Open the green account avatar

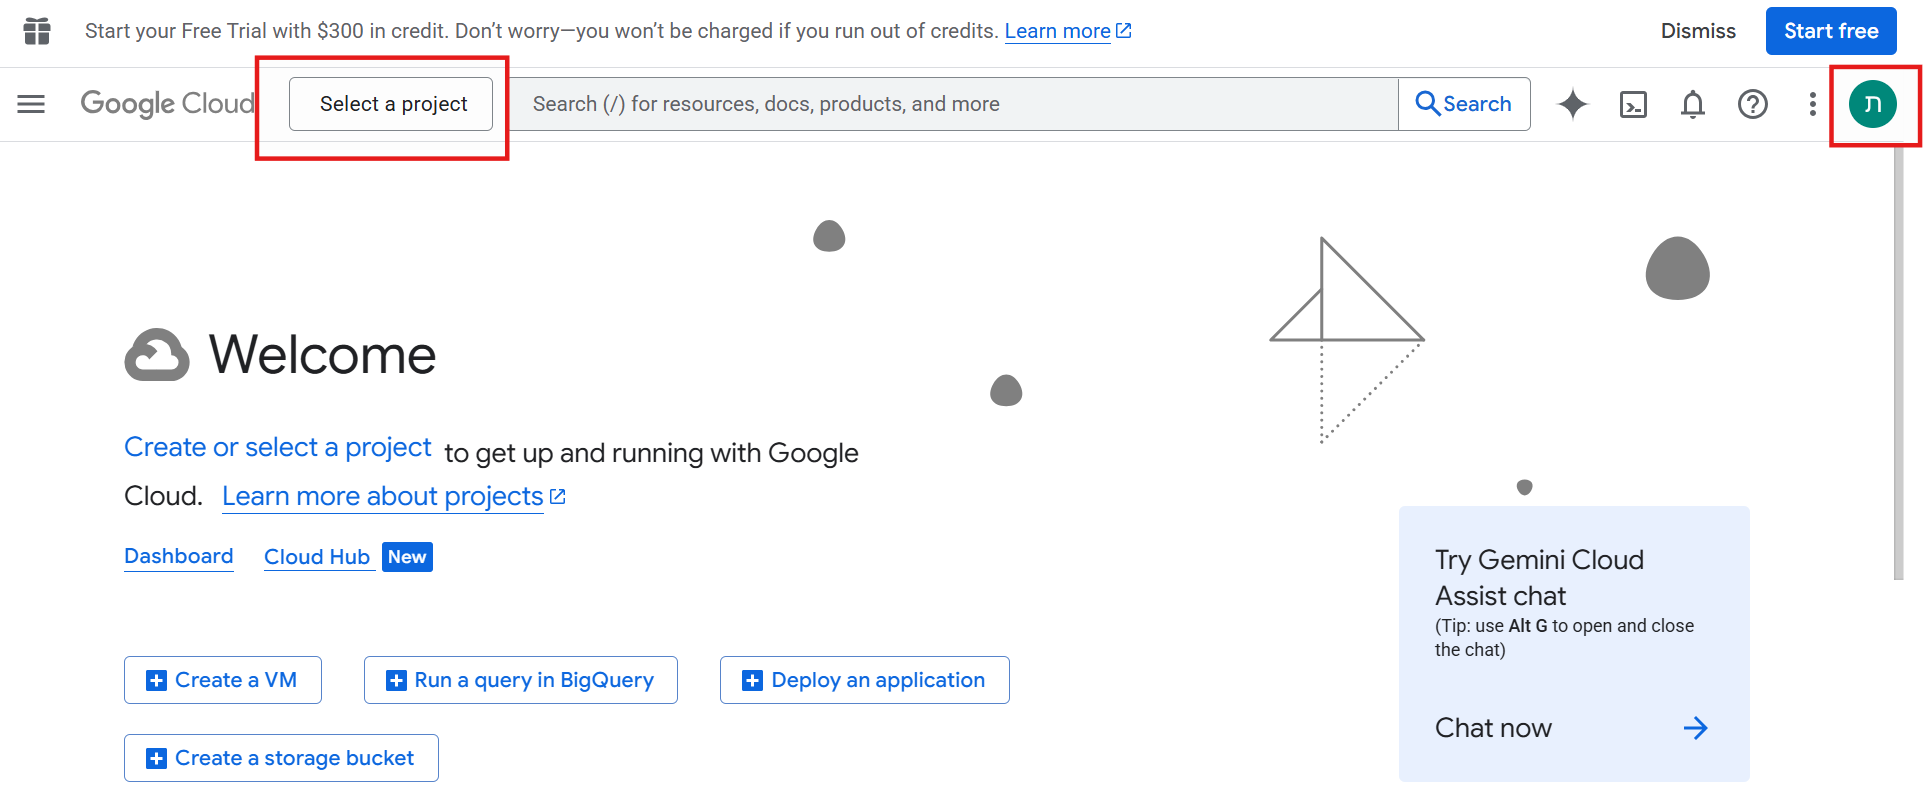tap(1872, 104)
